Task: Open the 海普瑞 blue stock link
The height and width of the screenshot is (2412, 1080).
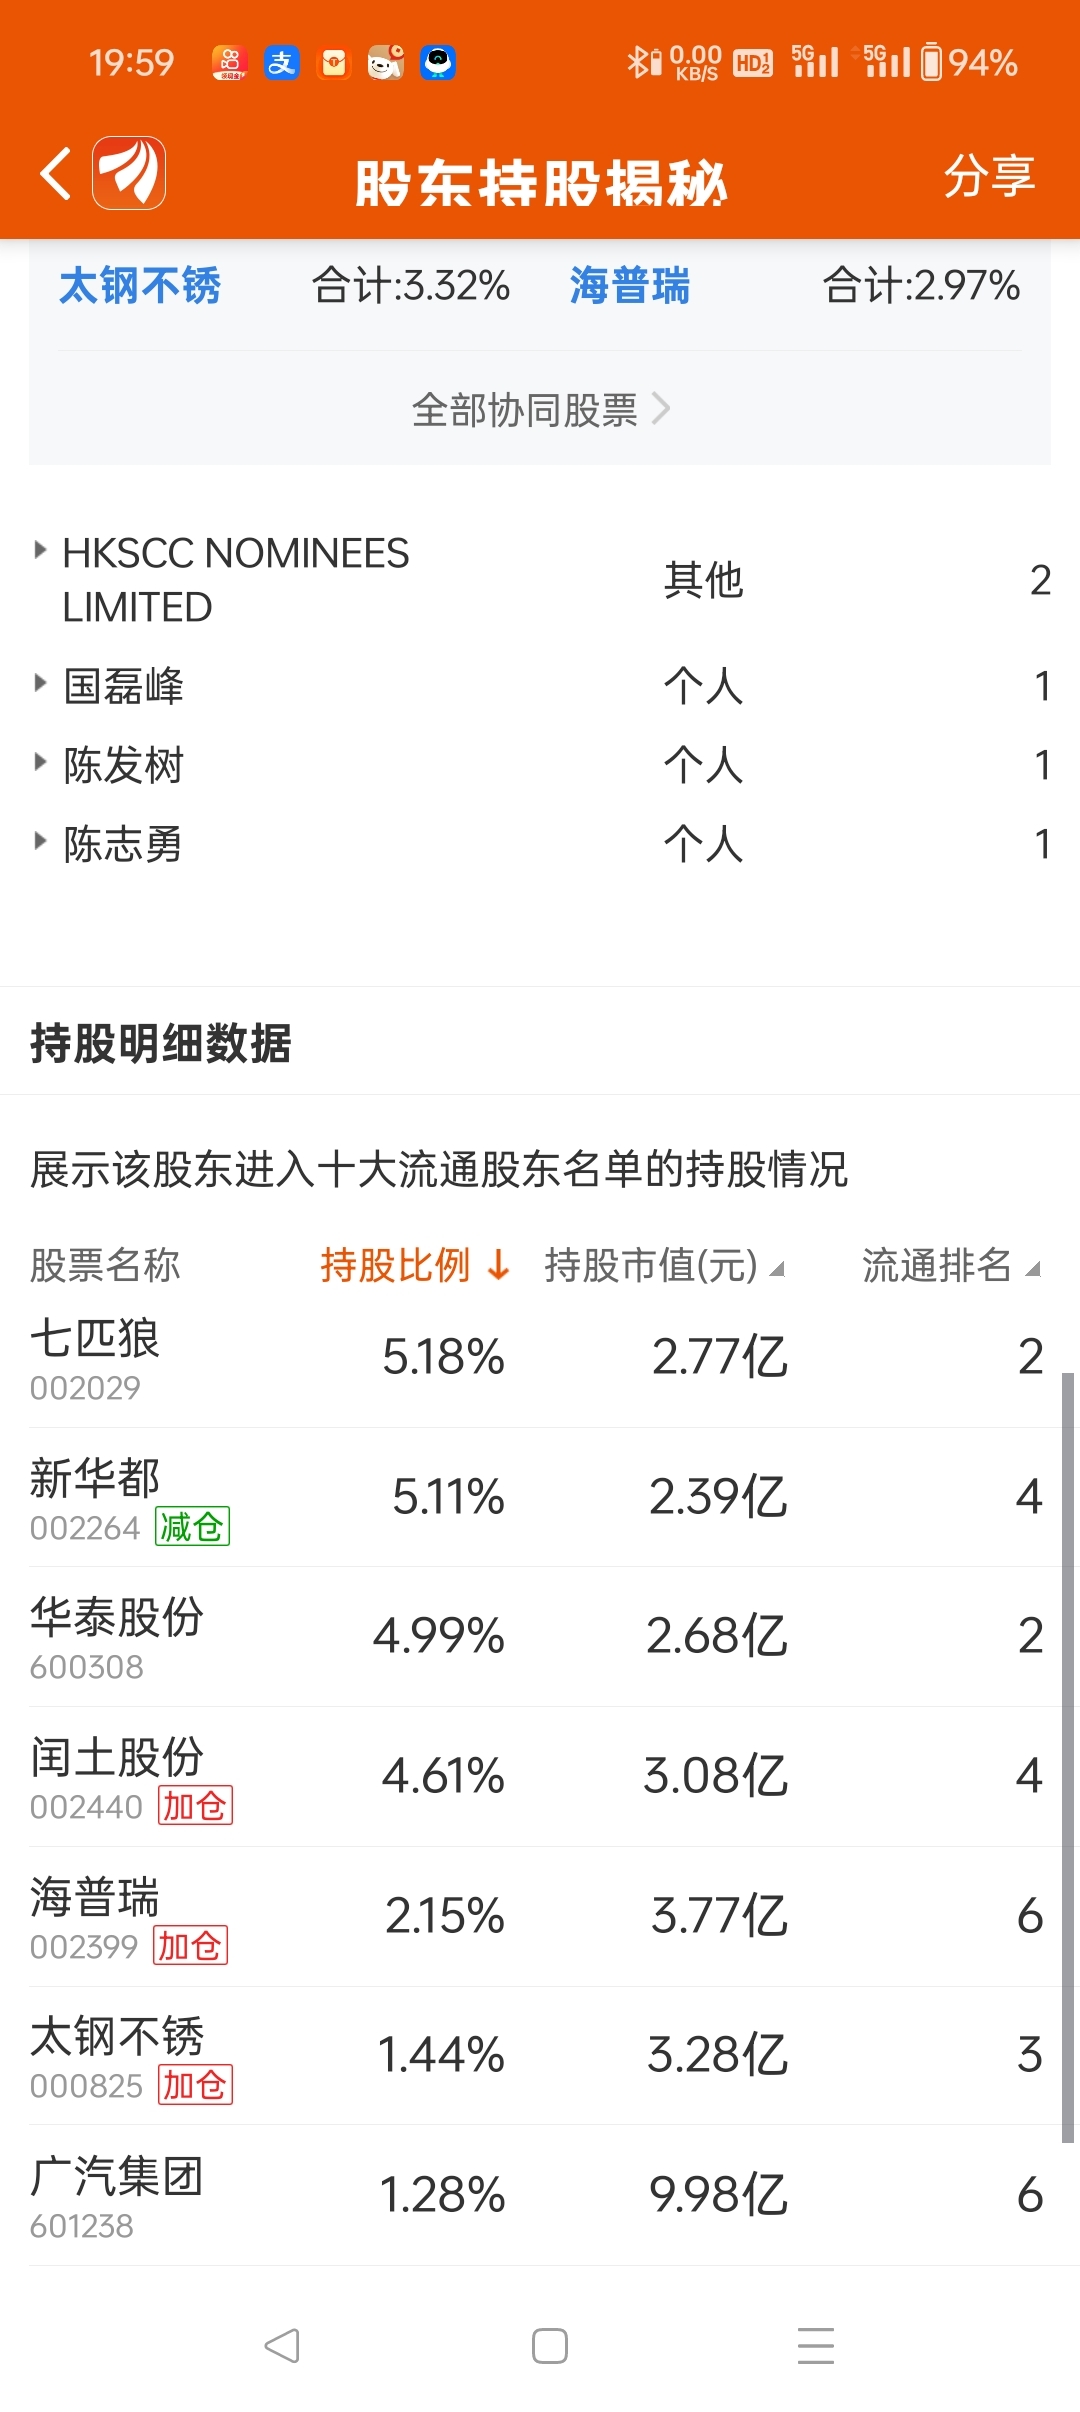Action: 630,285
